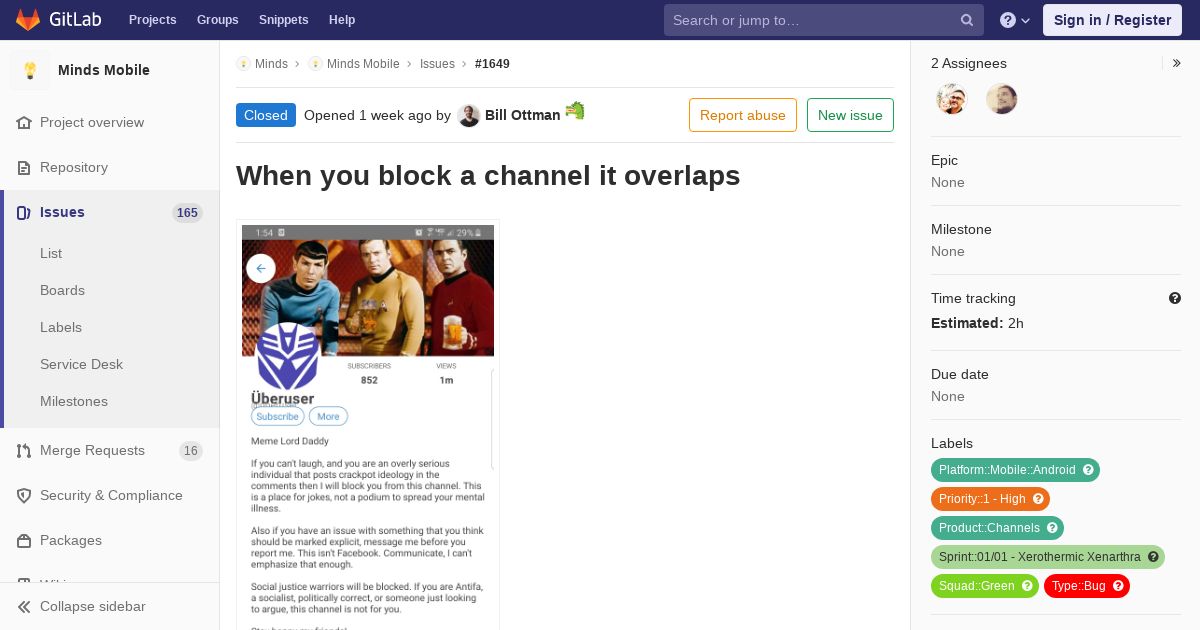Click the Sign in / Register button
The height and width of the screenshot is (630, 1200).
click(1112, 20)
